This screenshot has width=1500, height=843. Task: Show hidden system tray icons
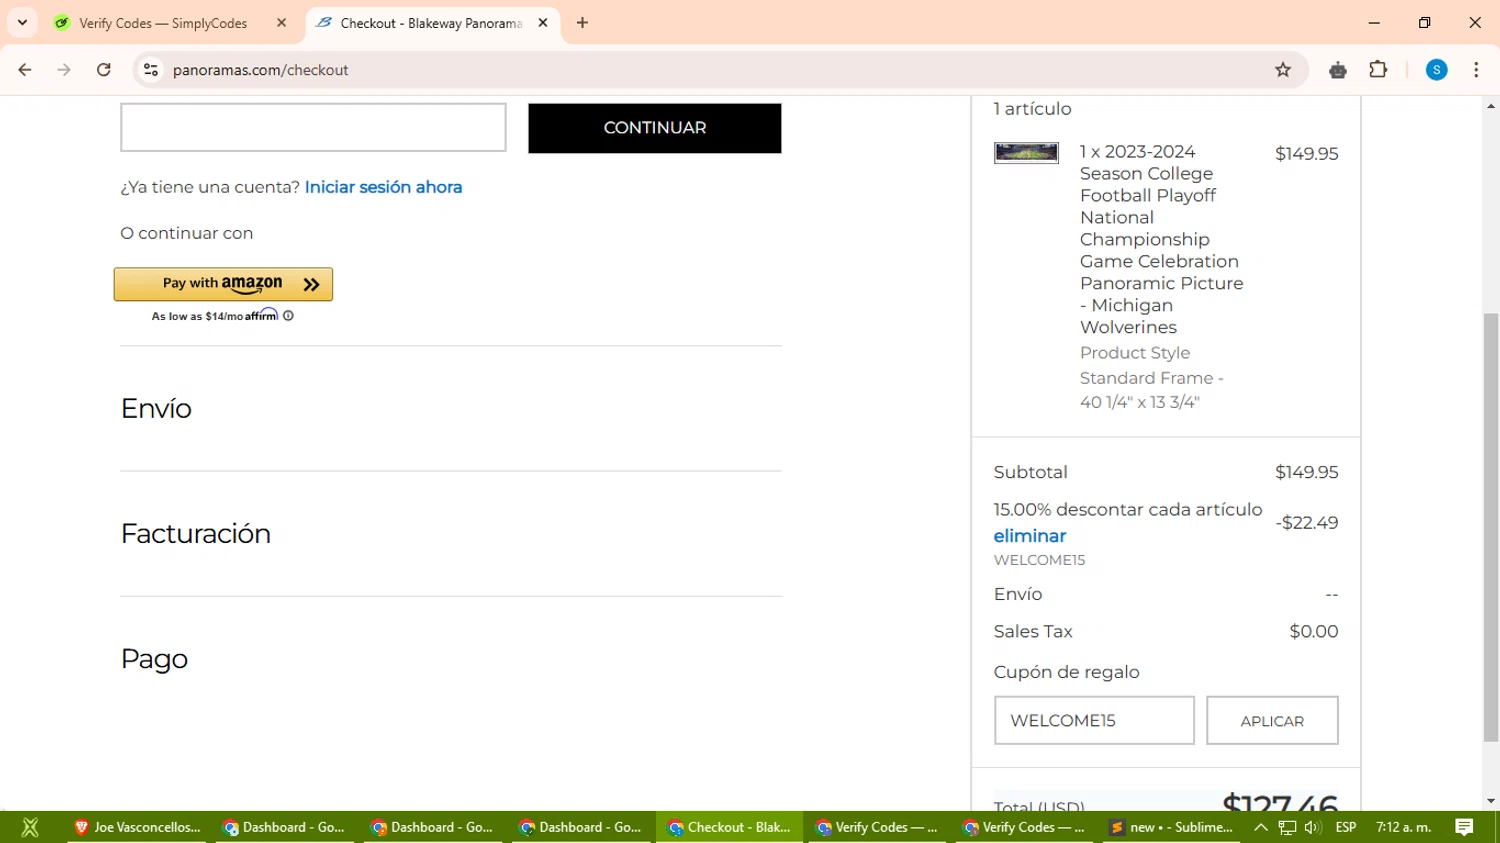coord(1261,827)
